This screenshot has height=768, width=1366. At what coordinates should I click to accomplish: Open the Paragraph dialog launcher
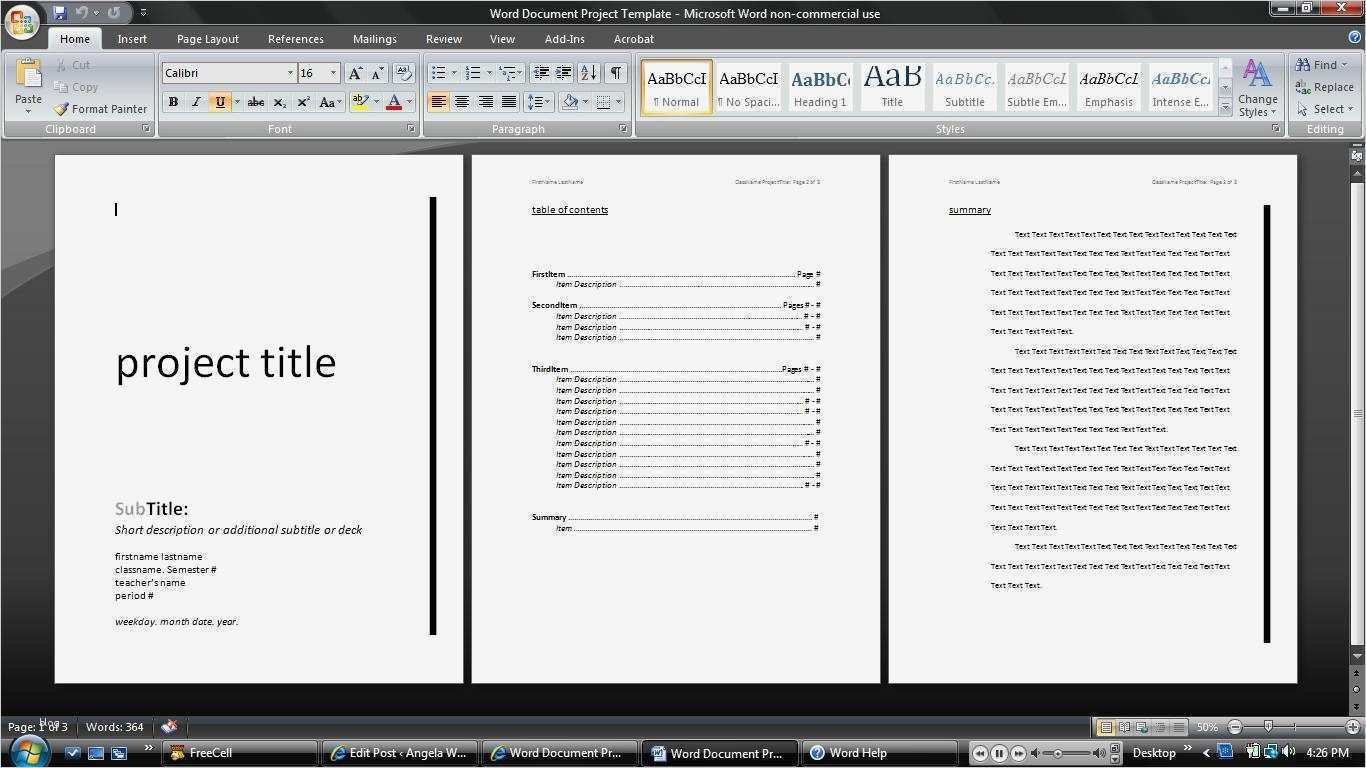point(622,128)
